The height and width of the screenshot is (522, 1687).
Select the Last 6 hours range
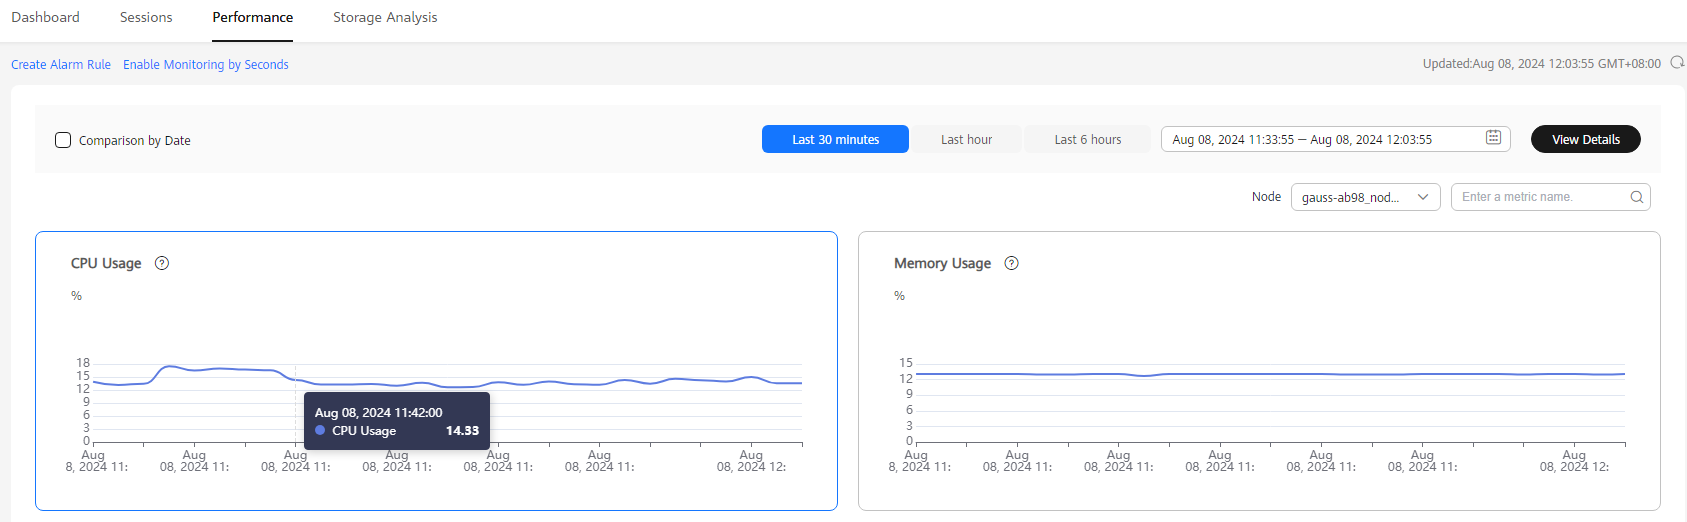point(1088,139)
